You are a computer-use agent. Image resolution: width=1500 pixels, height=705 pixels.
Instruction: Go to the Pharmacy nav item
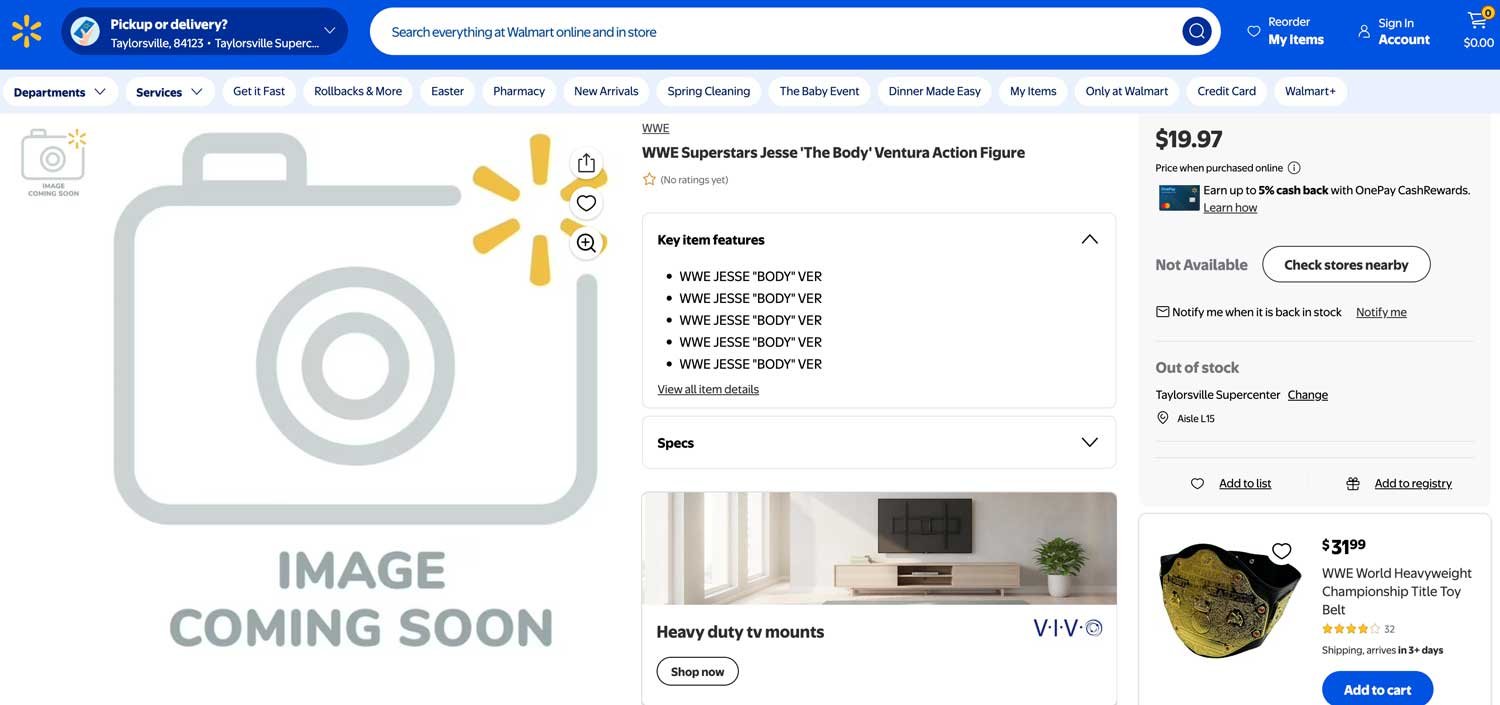pyautogui.click(x=518, y=91)
